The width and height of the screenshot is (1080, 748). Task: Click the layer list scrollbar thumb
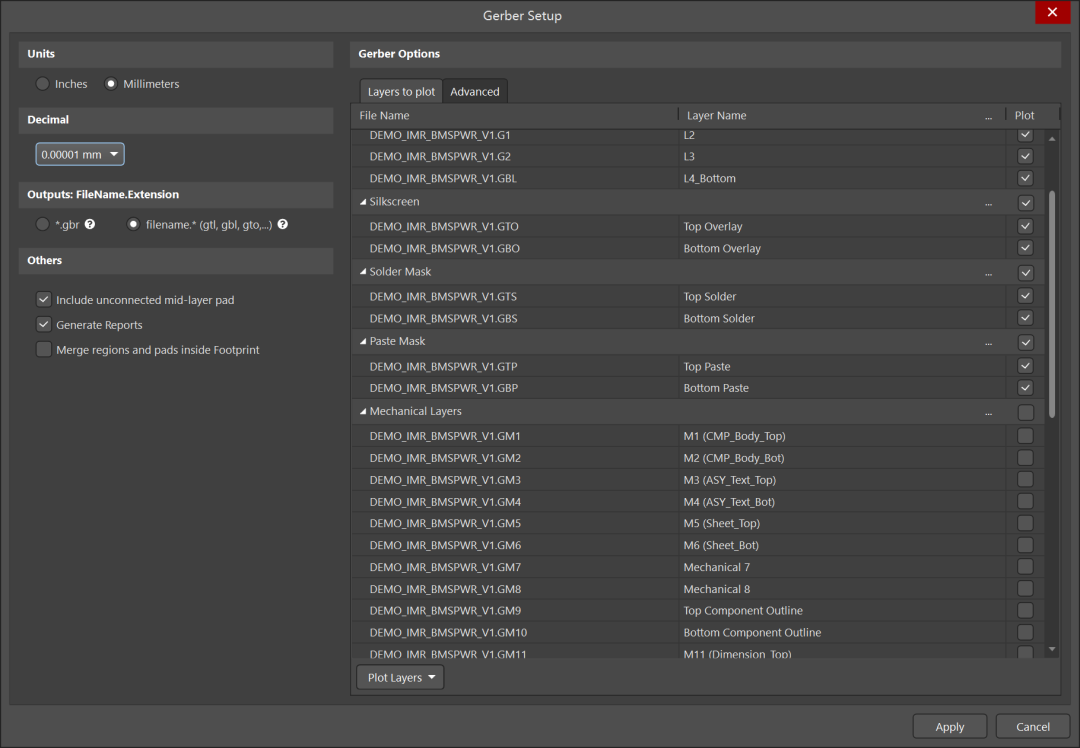1052,304
